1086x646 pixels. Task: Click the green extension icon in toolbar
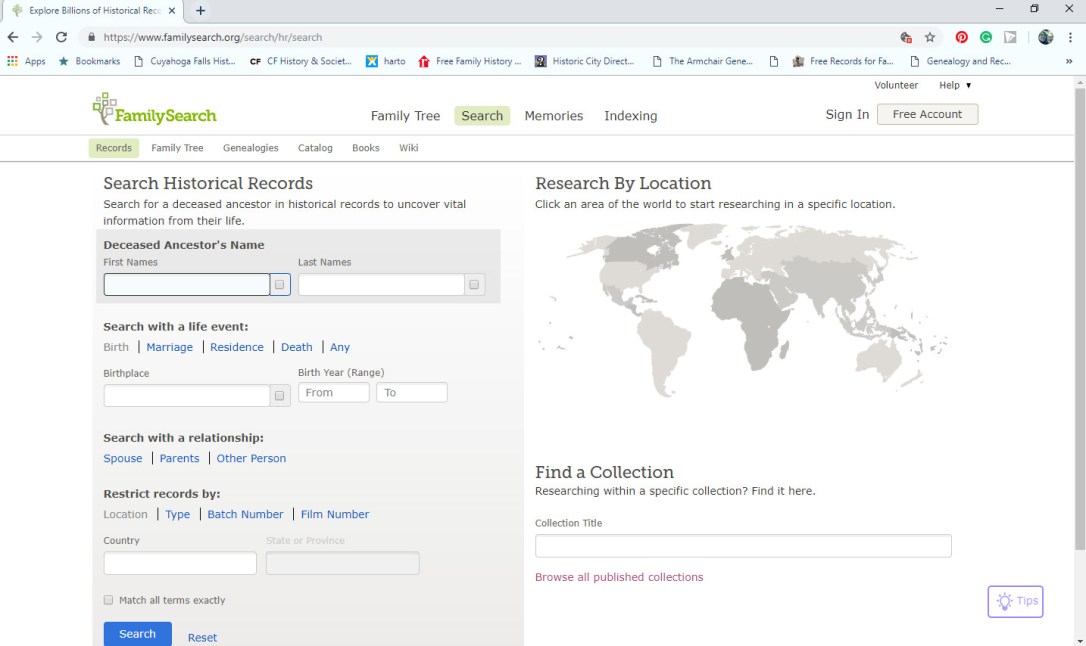pyautogui.click(x=984, y=36)
